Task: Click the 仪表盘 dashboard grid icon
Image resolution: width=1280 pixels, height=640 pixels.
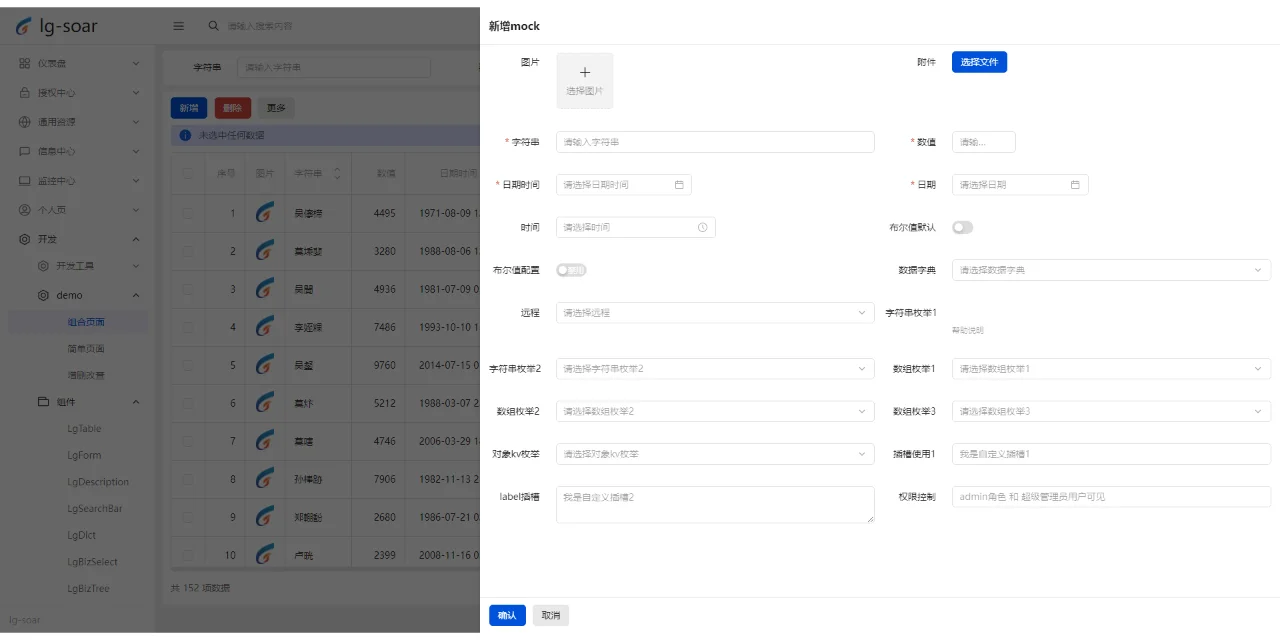Action: click(x=25, y=63)
